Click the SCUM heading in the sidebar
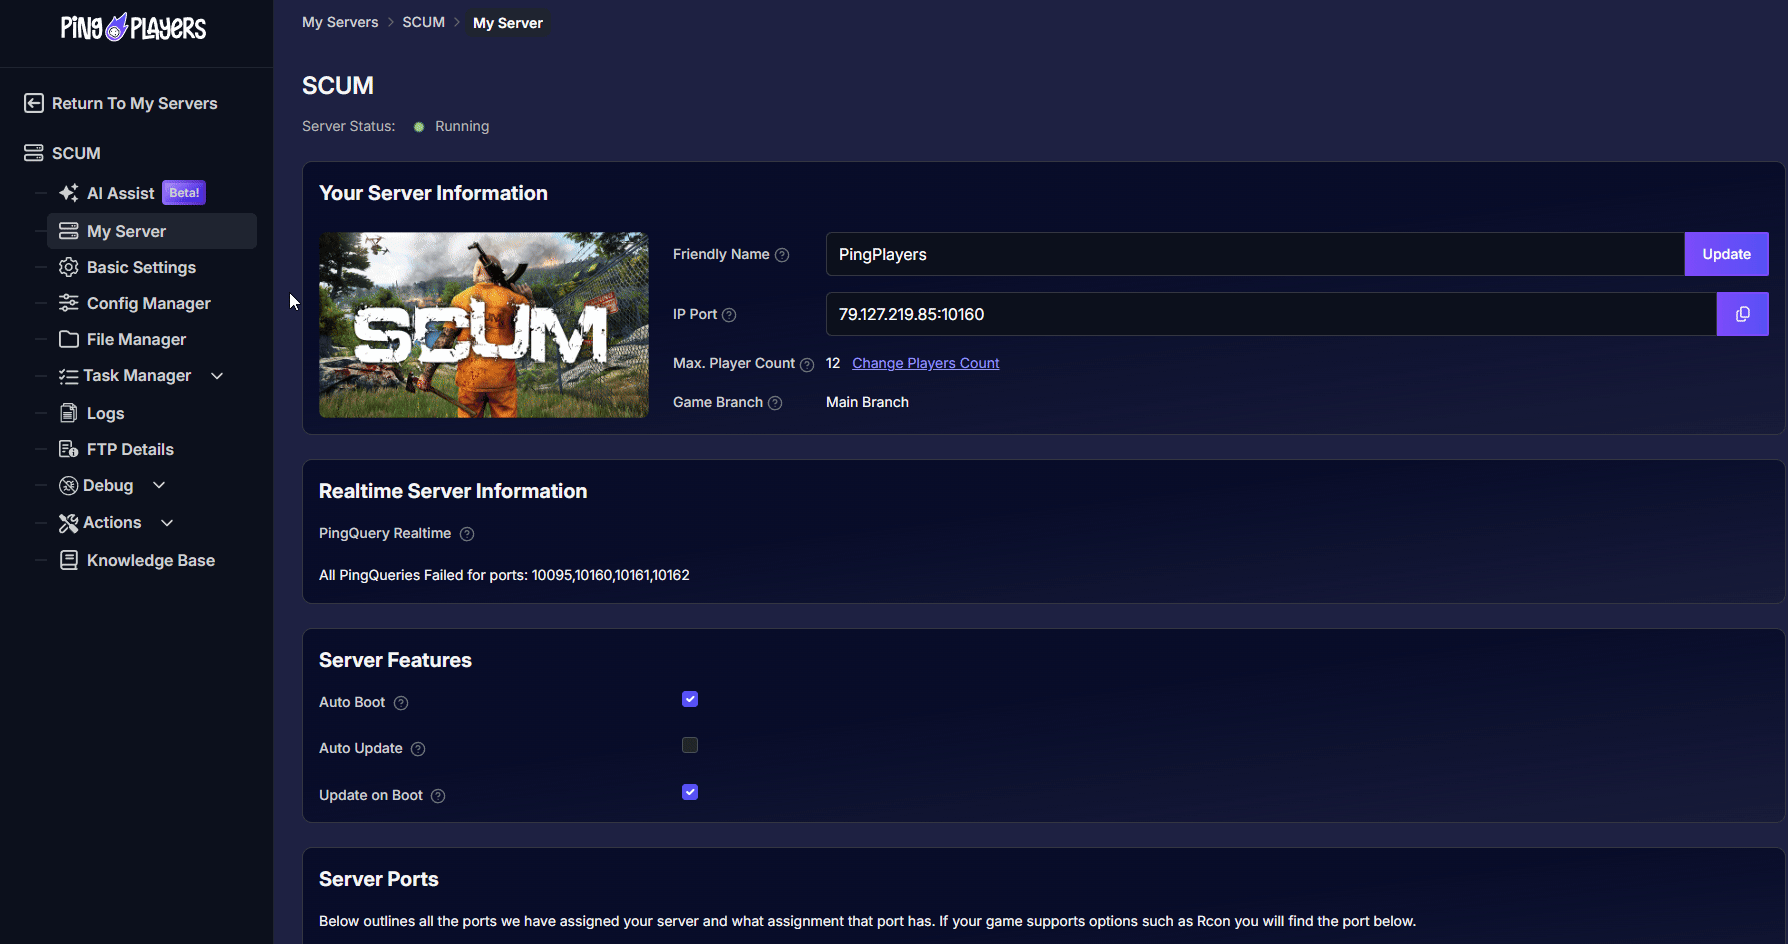Image resolution: width=1788 pixels, height=944 pixels. tap(76, 153)
